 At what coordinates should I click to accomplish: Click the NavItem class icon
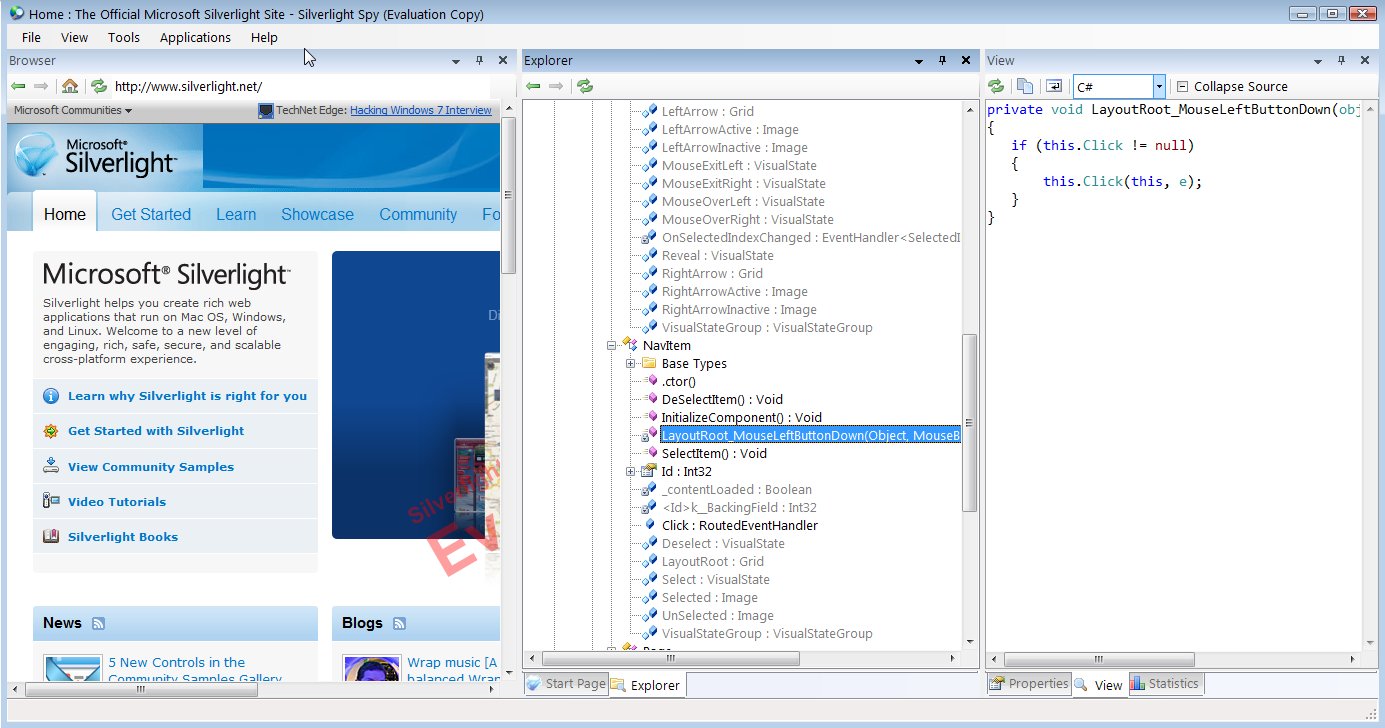pyautogui.click(x=629, y=345)
